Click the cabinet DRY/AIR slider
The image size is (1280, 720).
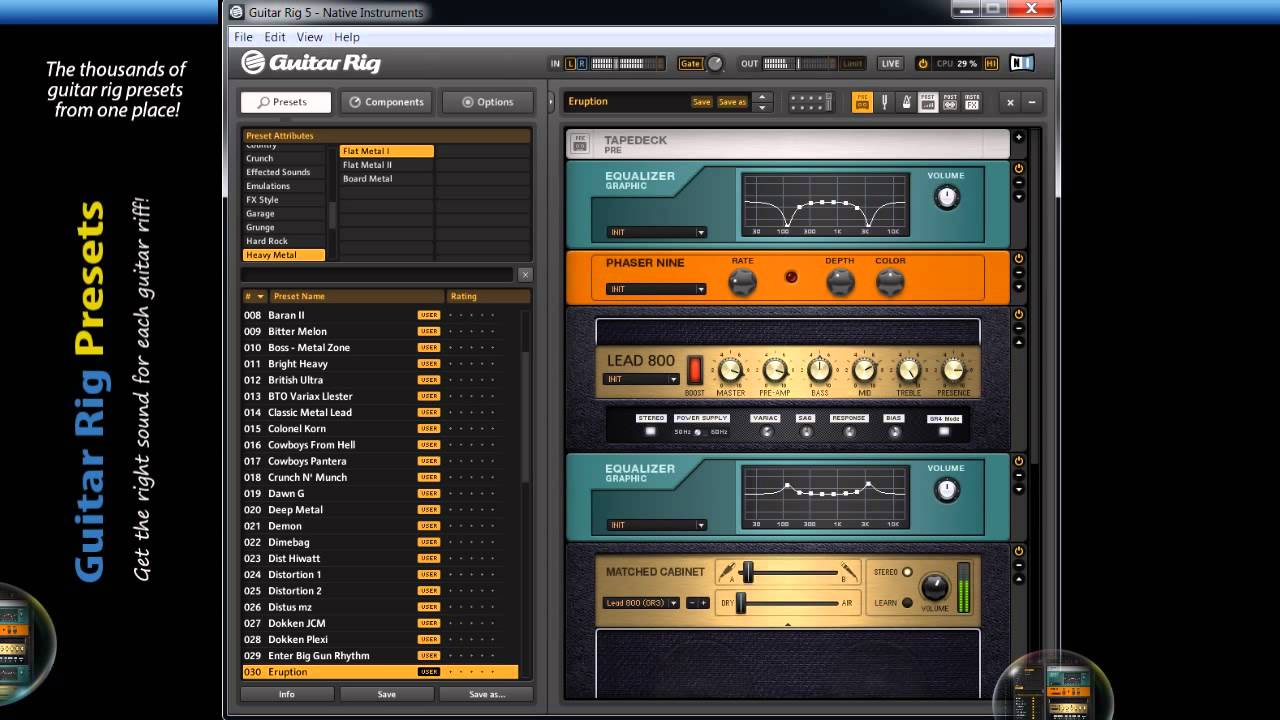tap(789, 603)
